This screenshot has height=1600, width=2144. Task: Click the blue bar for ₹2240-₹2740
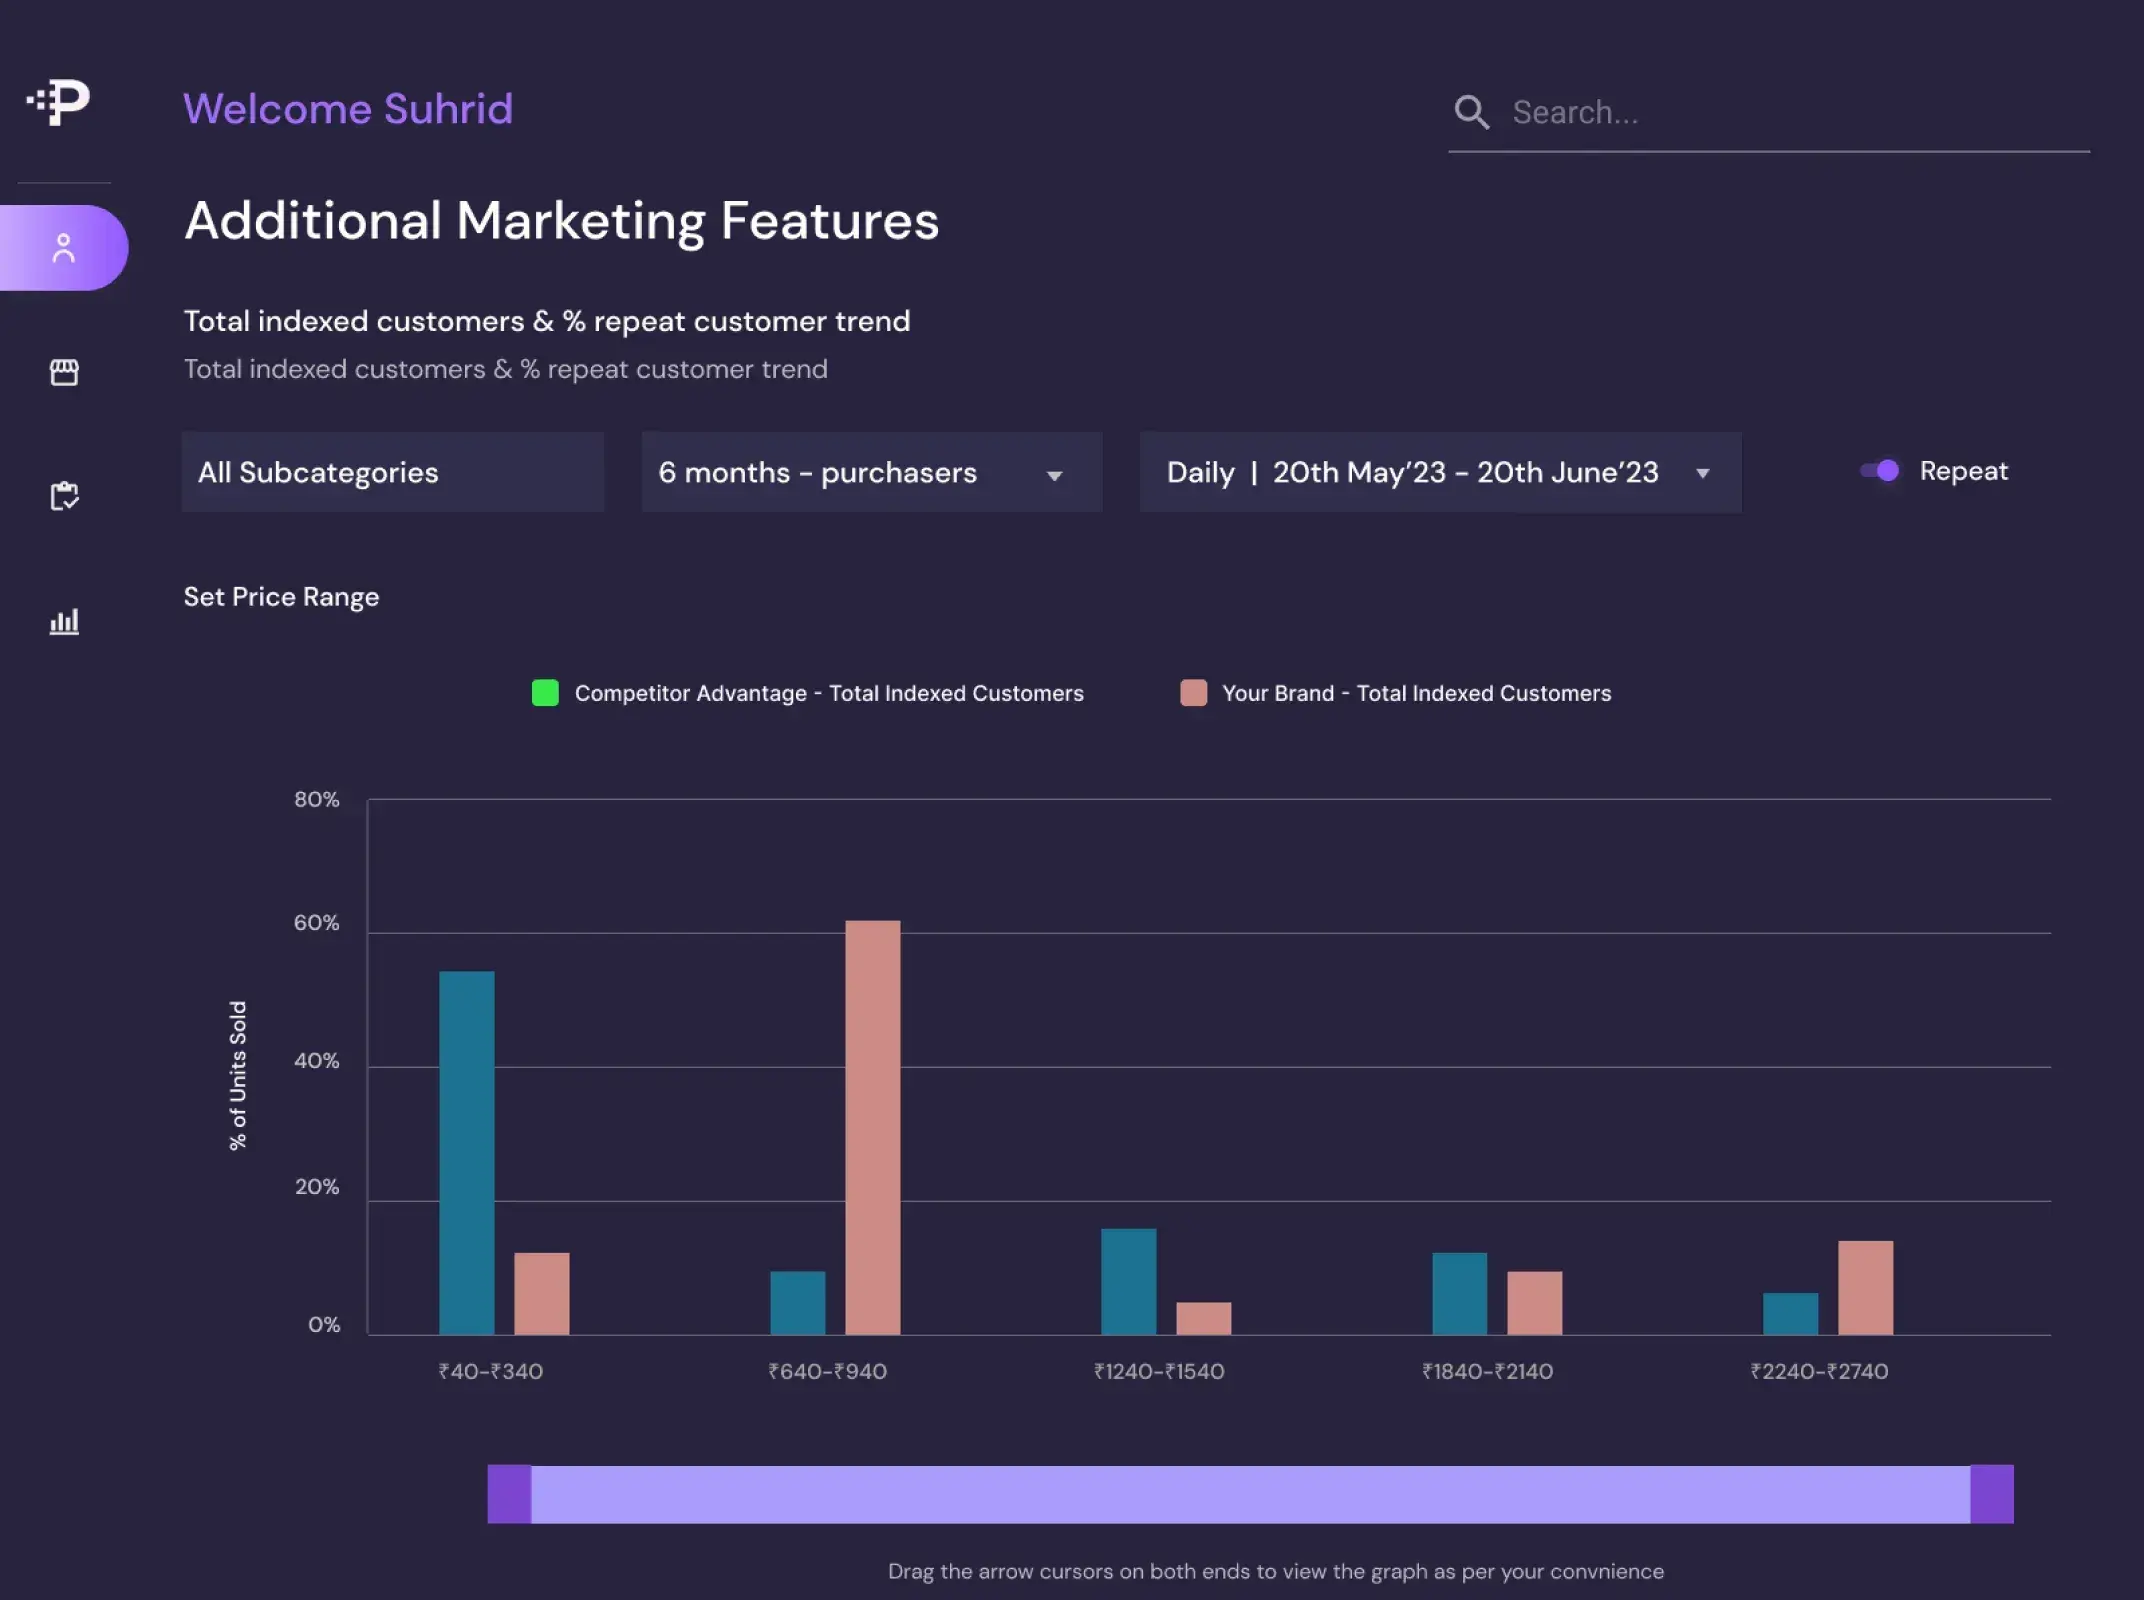(x=1791, y=1314)
